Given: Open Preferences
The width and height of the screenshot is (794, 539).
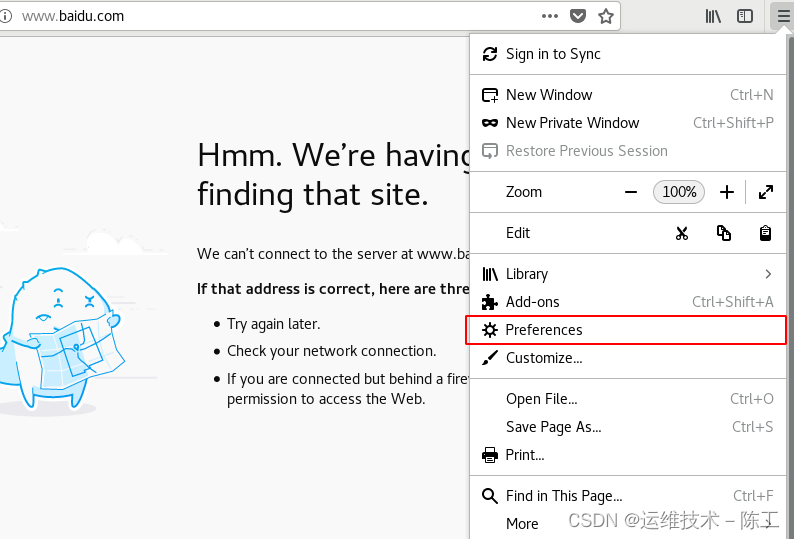Looking at the screenshot, I should [626, 330].
